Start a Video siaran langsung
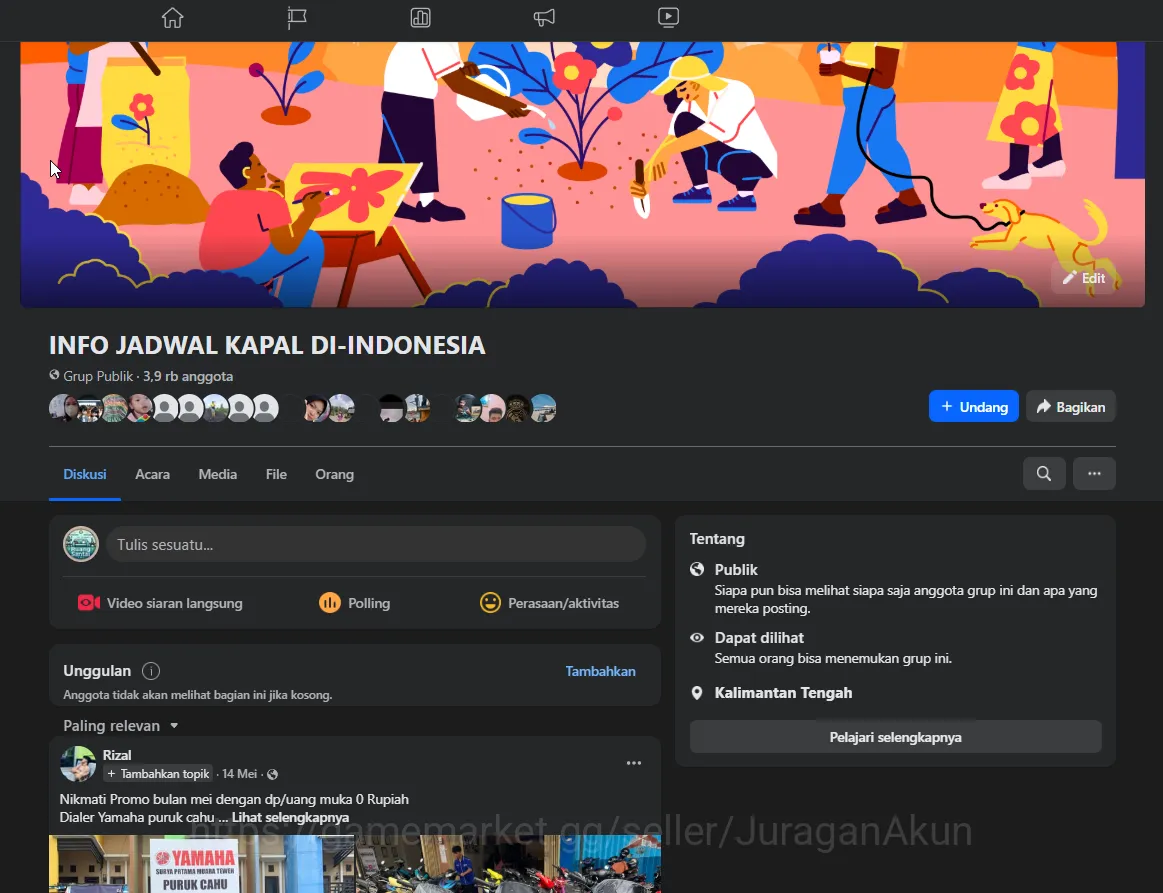Viewport: 1163px width, 893px height. coord(160,603)
